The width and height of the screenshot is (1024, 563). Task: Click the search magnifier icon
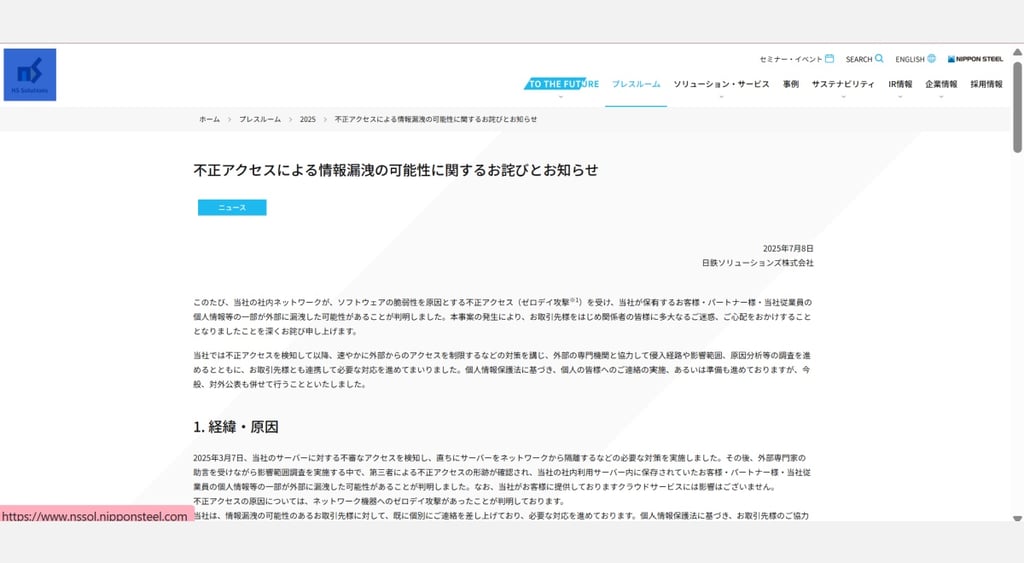879,59
